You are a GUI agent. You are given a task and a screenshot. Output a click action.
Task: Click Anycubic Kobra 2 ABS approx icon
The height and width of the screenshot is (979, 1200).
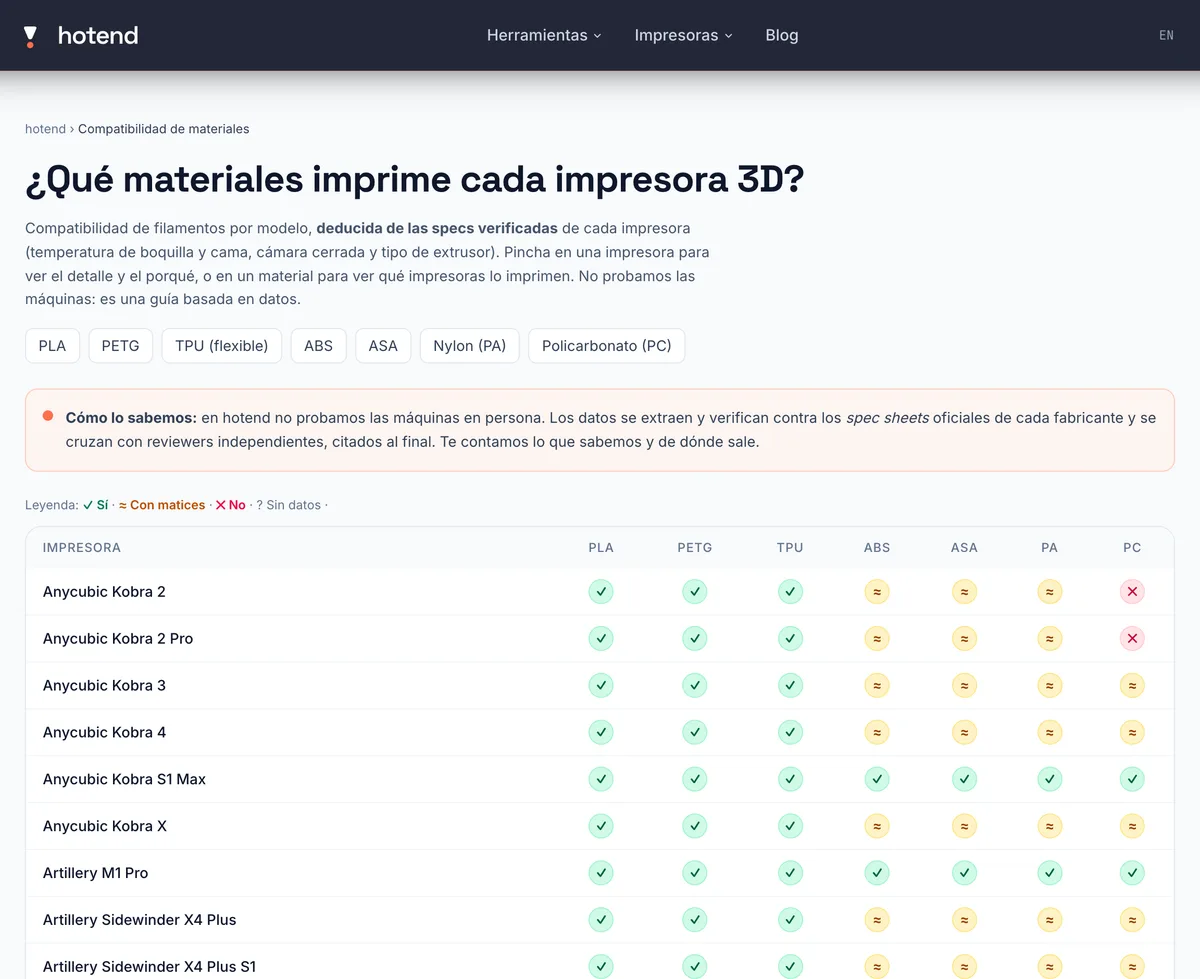tap(877, 592)
